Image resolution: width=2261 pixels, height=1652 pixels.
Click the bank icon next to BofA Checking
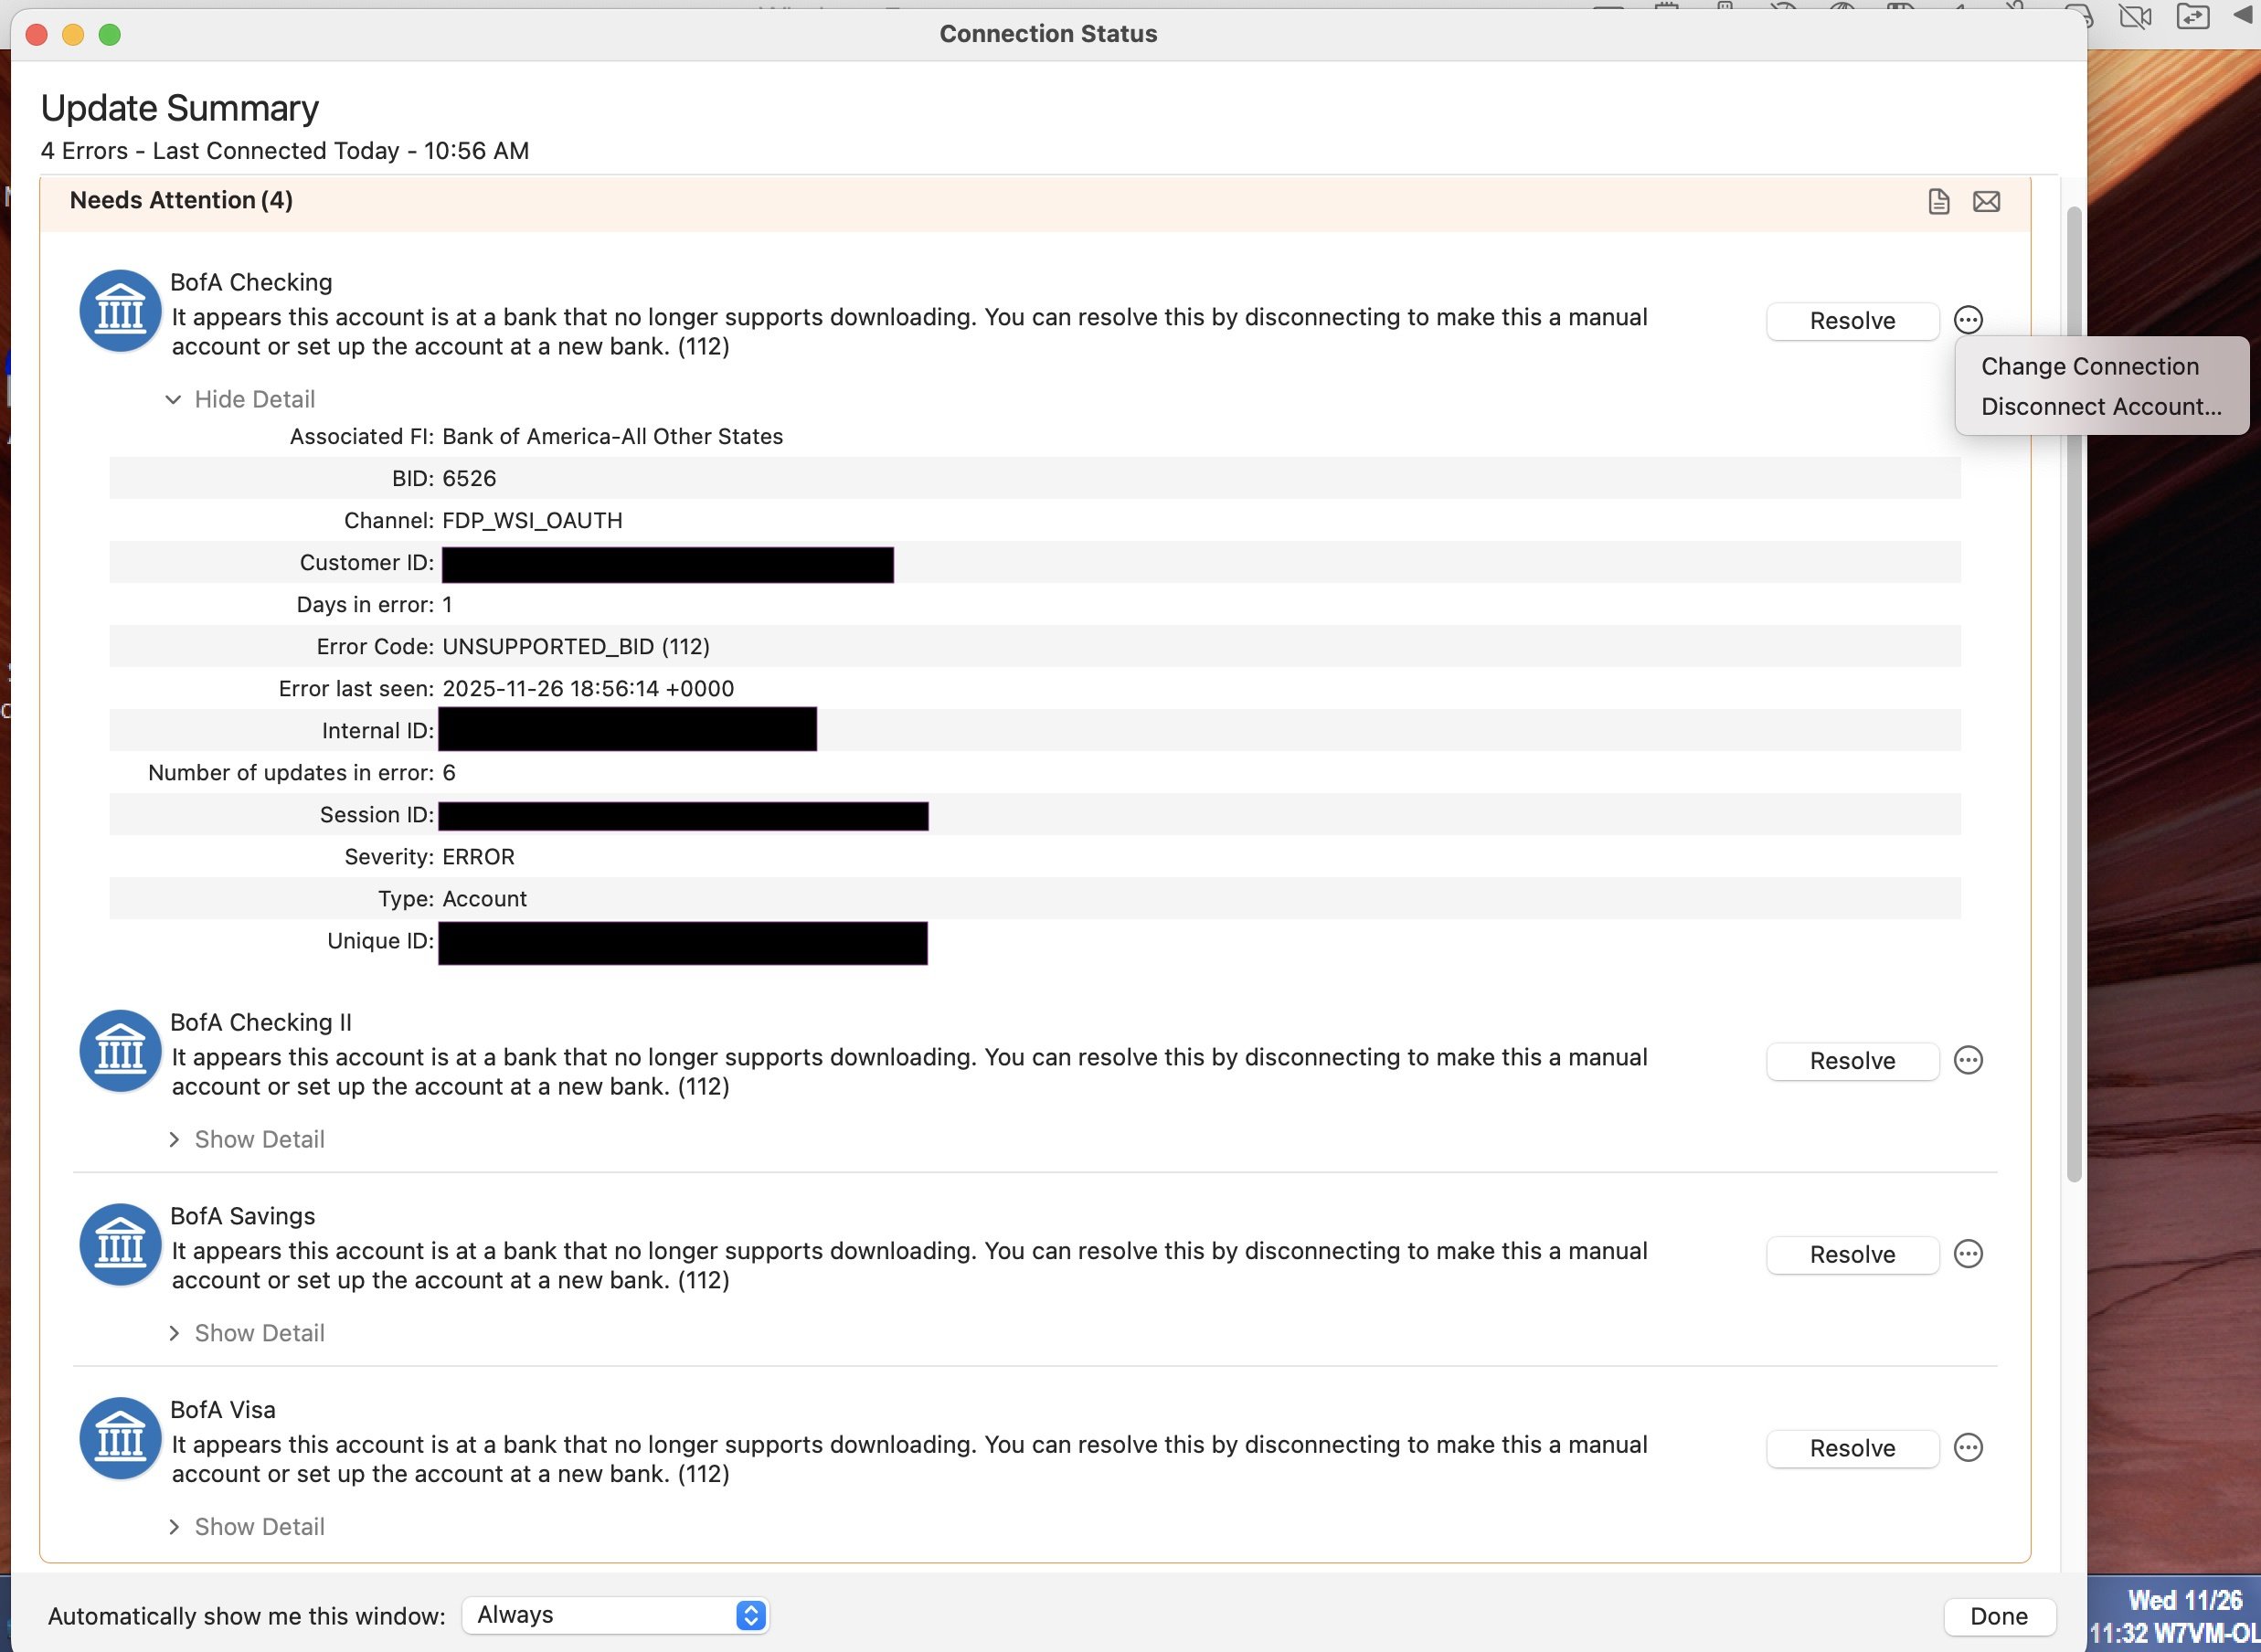(120, 311)
